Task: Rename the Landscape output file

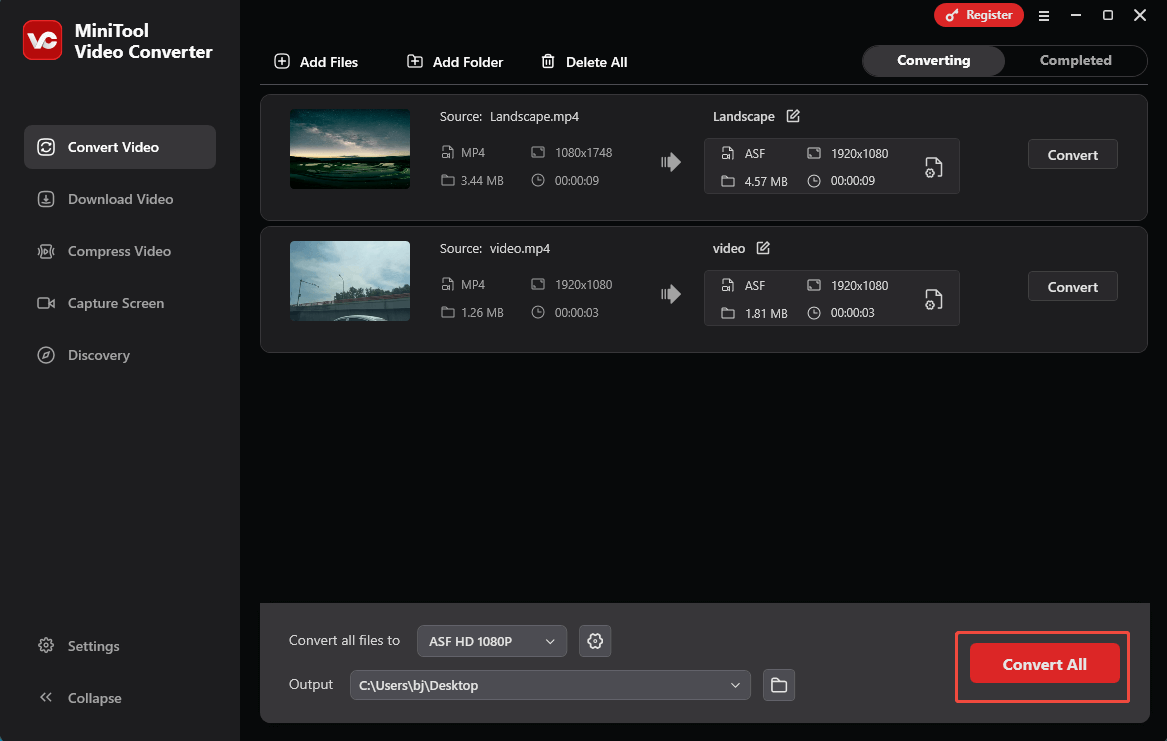Action: (x=792, y=116)
